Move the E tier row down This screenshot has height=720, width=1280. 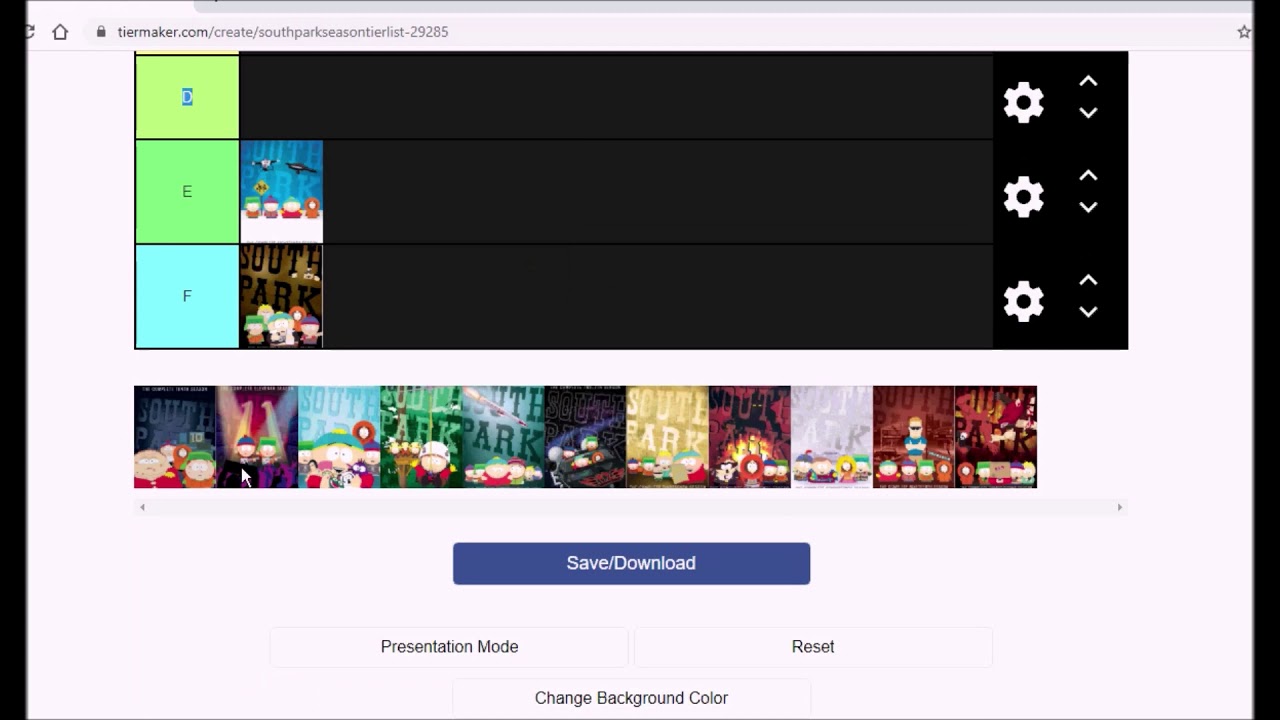[1088, 207]
